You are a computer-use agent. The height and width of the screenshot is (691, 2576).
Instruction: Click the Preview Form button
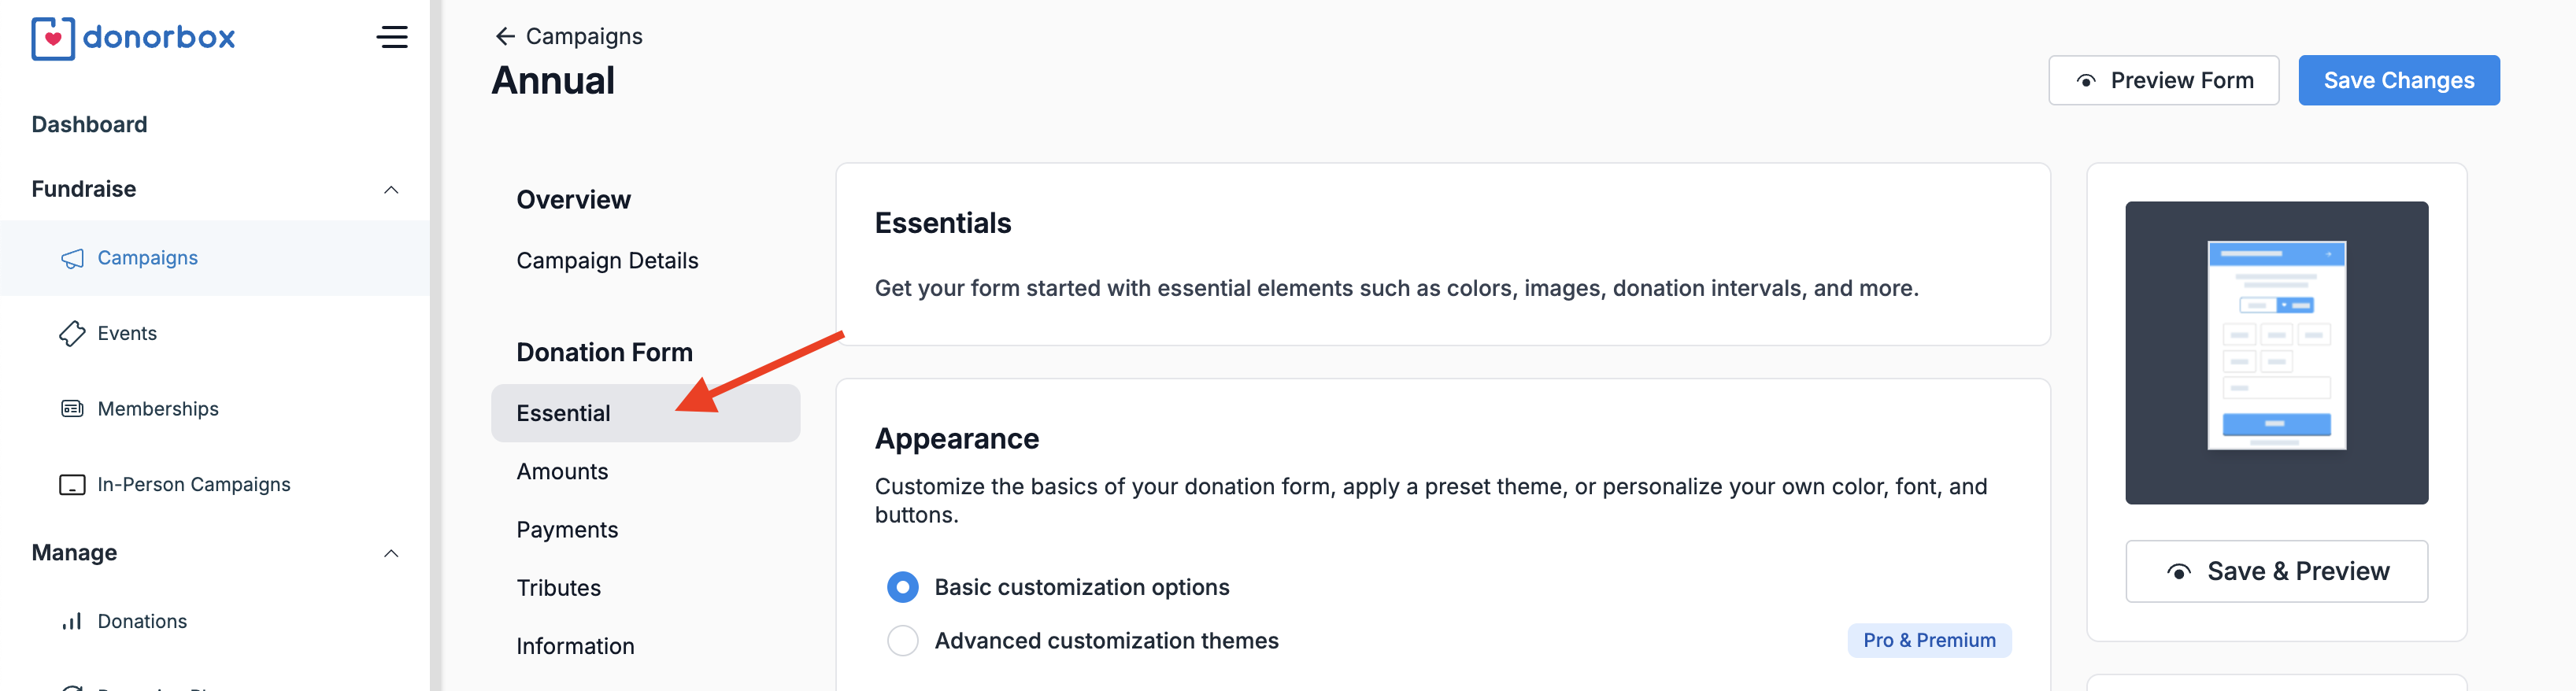pyautogui.click(x=2163, y=80)
